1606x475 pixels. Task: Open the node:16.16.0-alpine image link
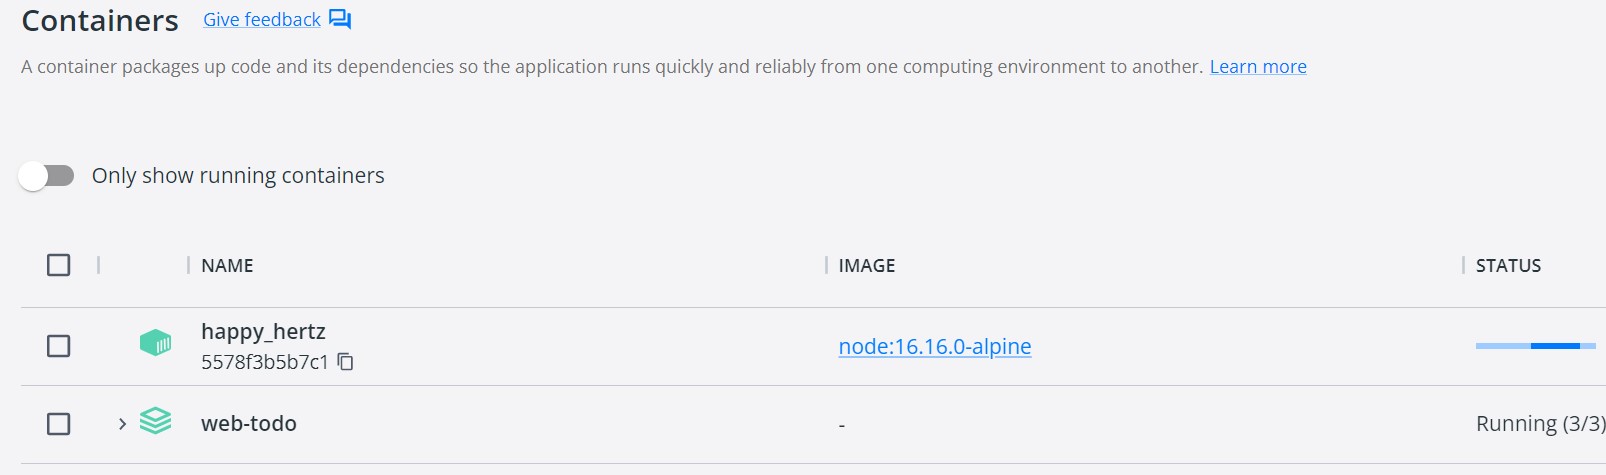click(935, 346)
